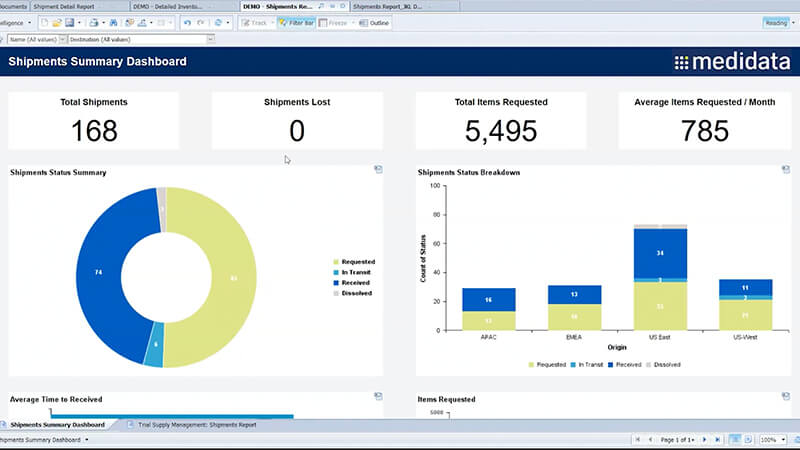Viewport: 800px width, 450px height.
Task: Click the US East Requested bar segment
Action: pos(660,306)
